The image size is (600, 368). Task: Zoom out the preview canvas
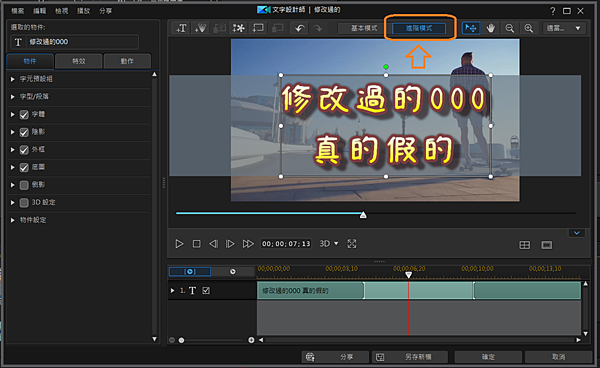[x=509, y=28]
